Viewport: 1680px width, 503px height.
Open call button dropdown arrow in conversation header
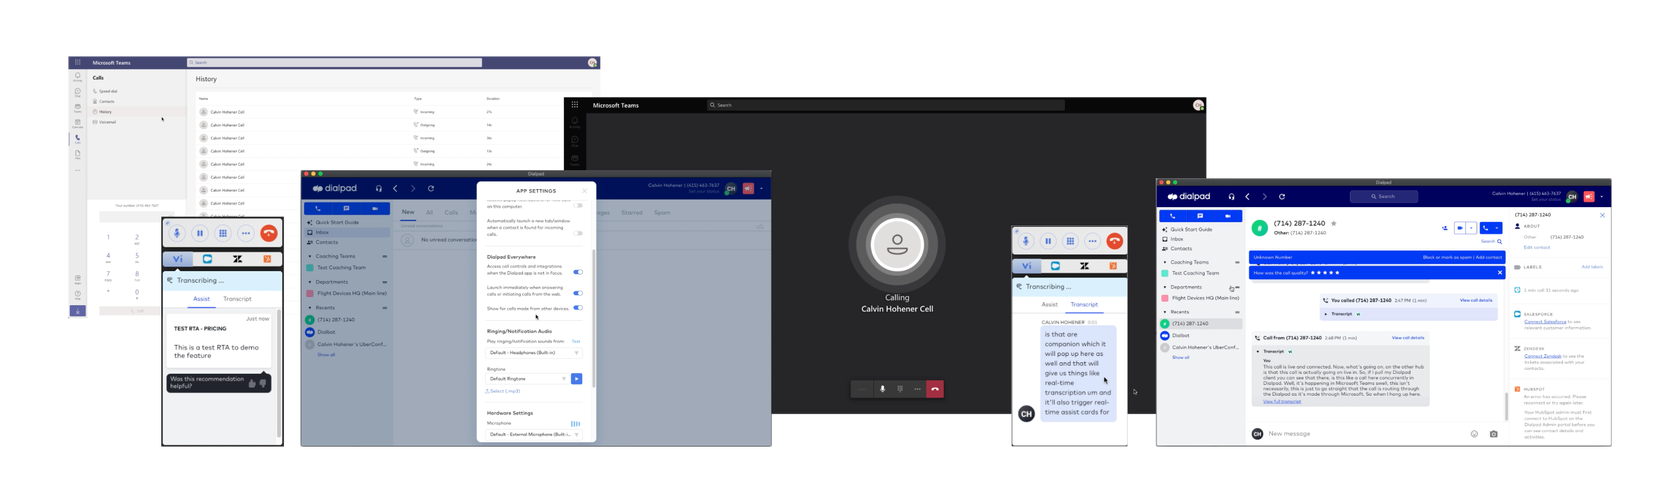pos(1497,228)
